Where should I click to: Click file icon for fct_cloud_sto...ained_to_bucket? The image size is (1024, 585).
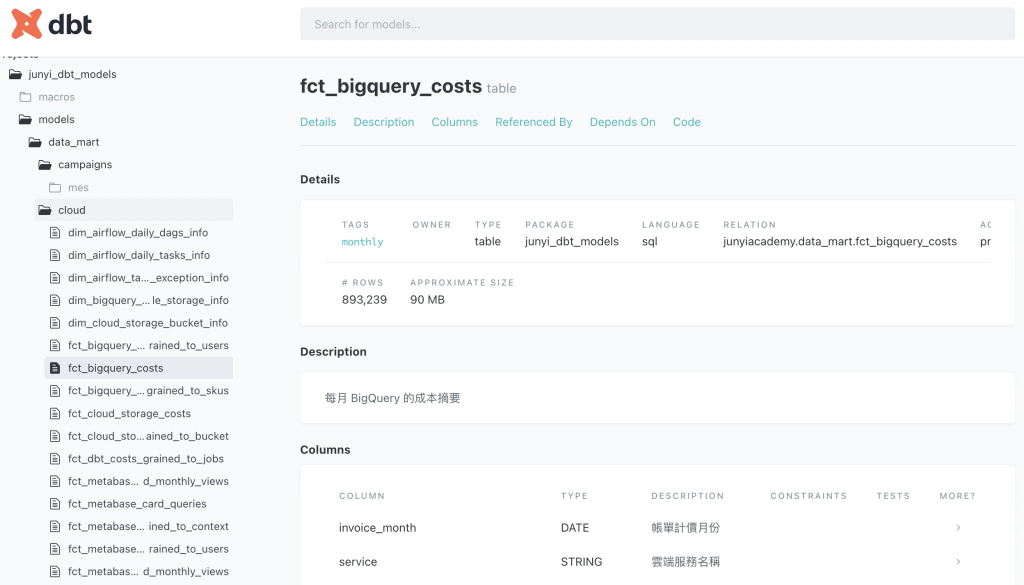55,436
